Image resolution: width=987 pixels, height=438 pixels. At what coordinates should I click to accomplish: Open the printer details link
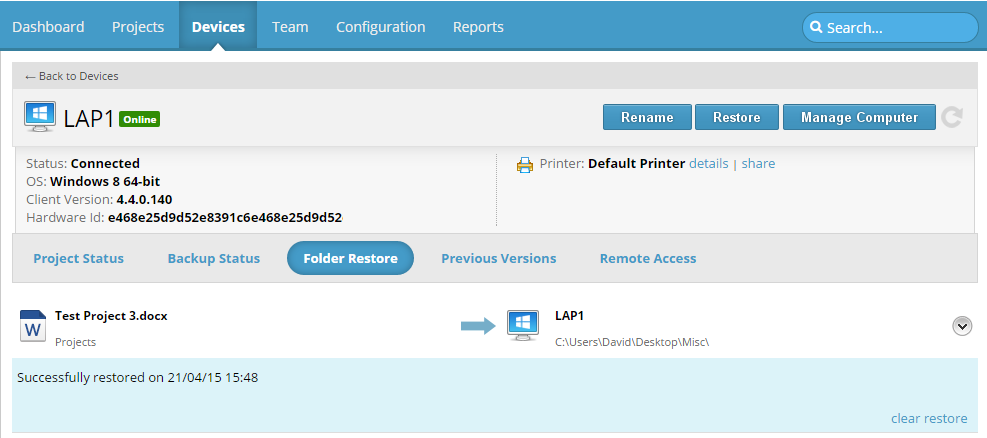[709, 164]
